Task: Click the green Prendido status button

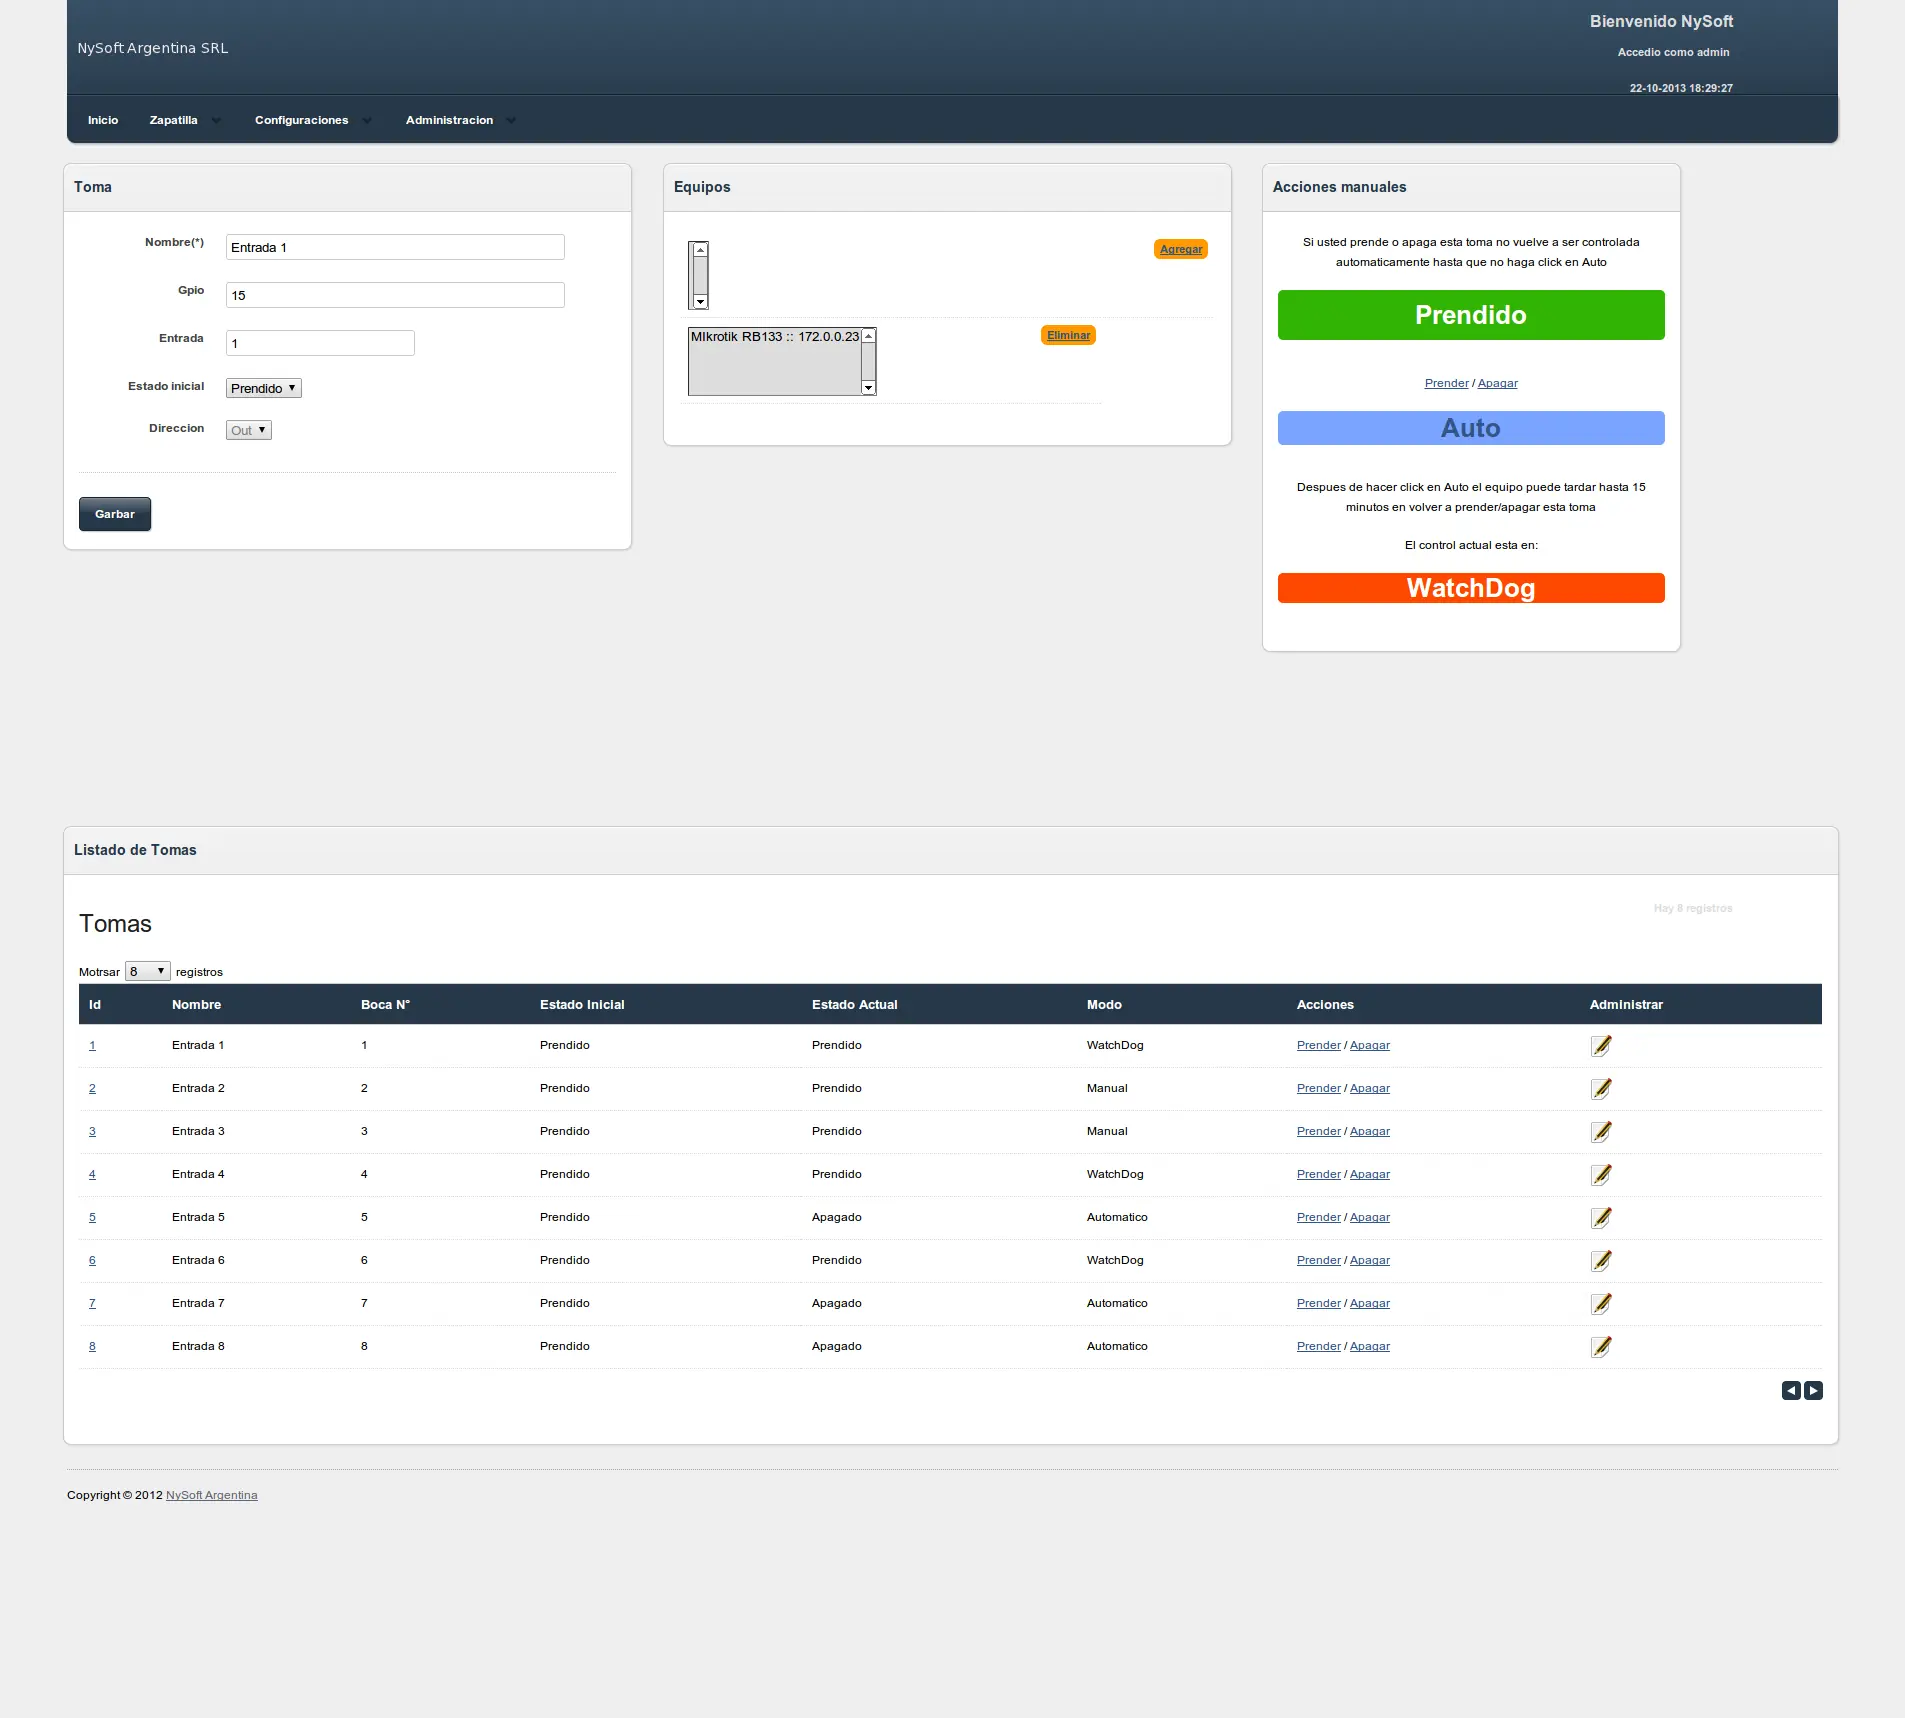Action: (x=1471, y=315)
